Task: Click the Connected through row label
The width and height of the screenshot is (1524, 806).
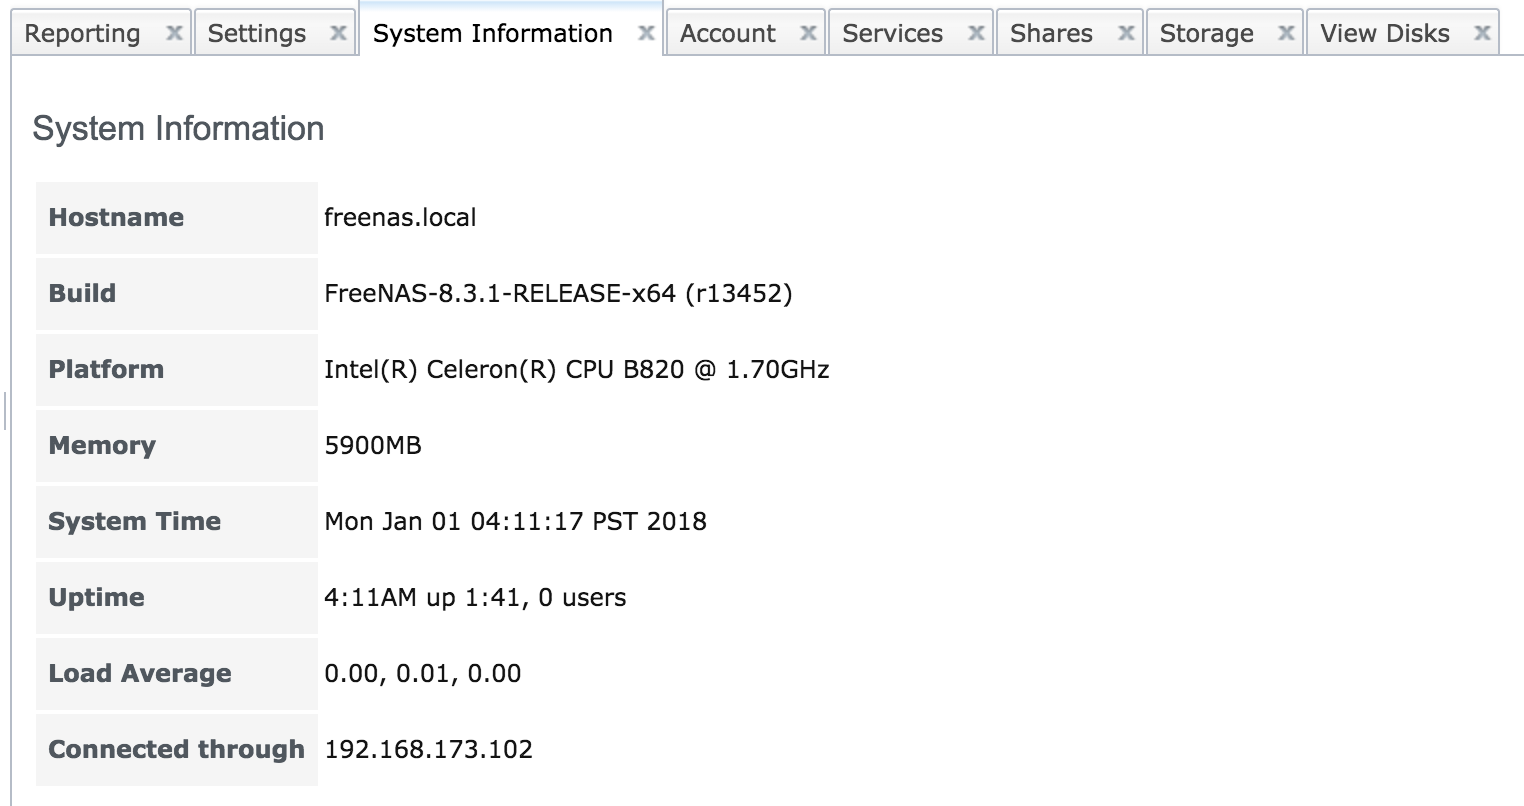Action: point(177,749)
